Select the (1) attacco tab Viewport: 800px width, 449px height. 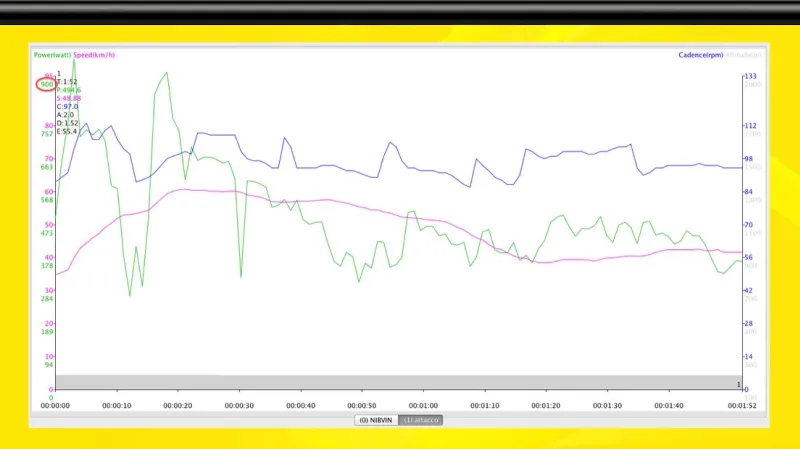(421, 420)
